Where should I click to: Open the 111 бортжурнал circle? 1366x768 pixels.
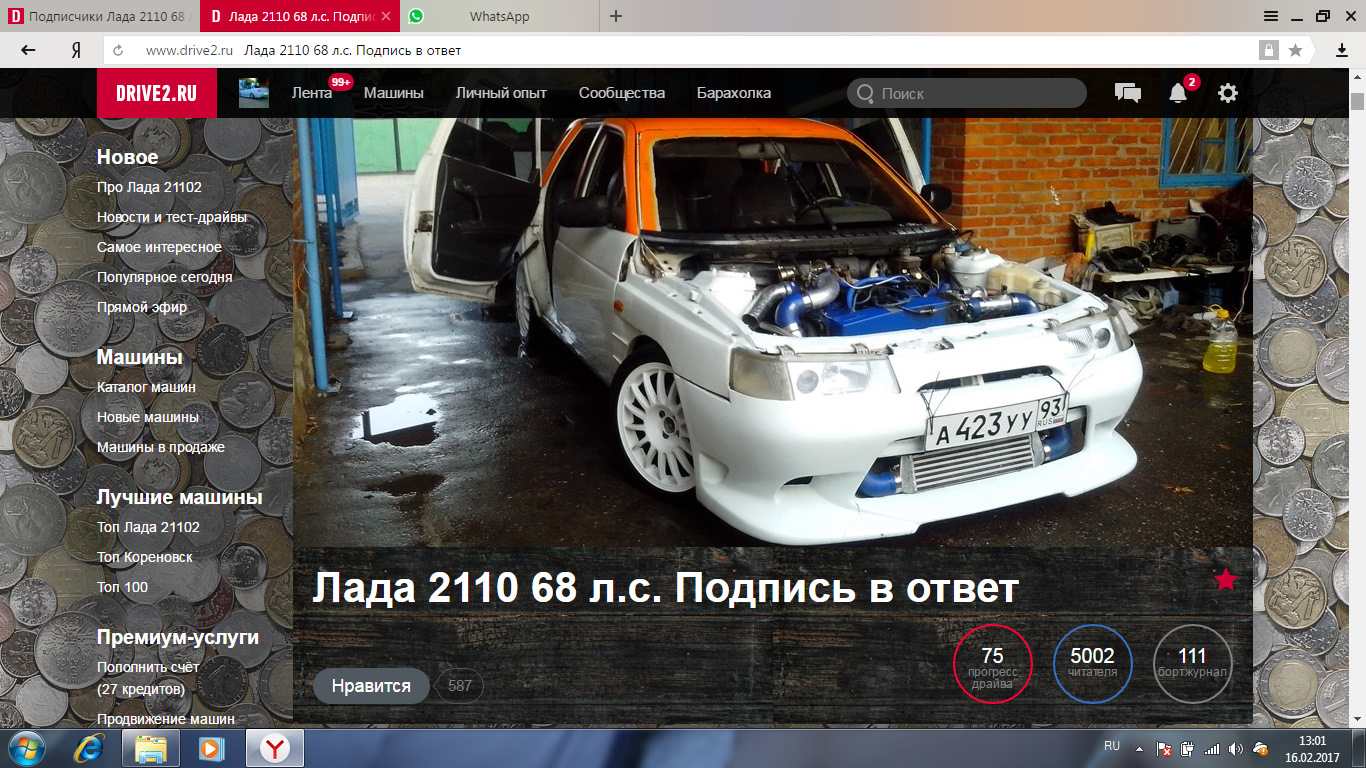pyautogui.click(x=1192, y=664)
